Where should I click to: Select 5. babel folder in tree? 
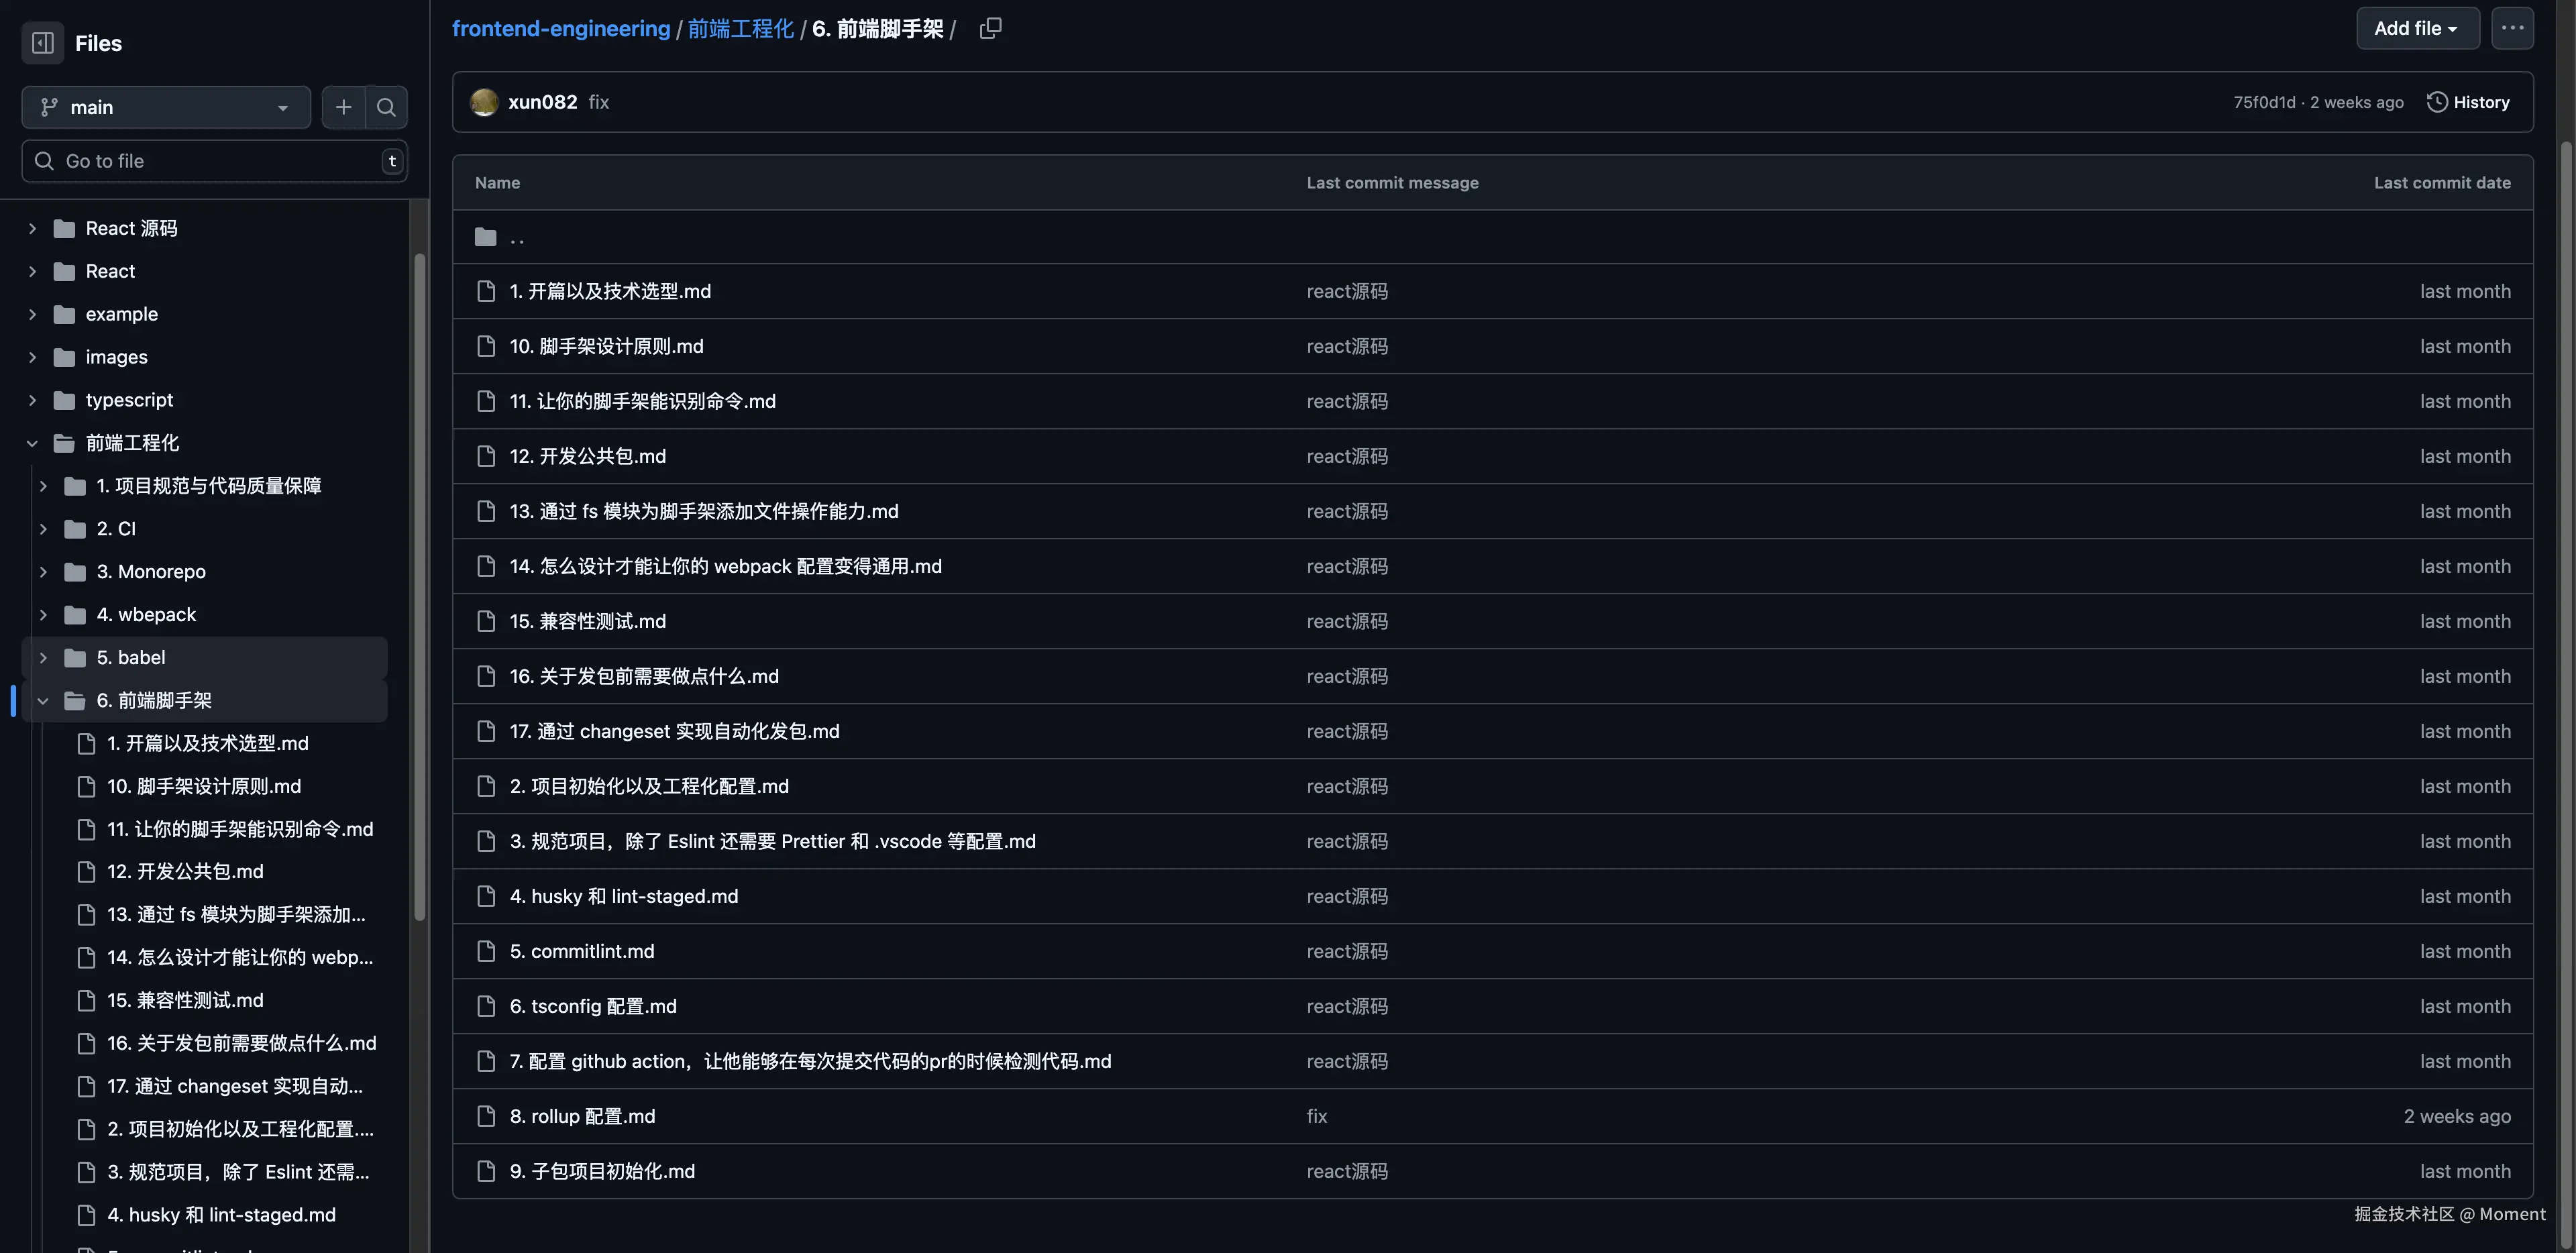tap(131, 658)
